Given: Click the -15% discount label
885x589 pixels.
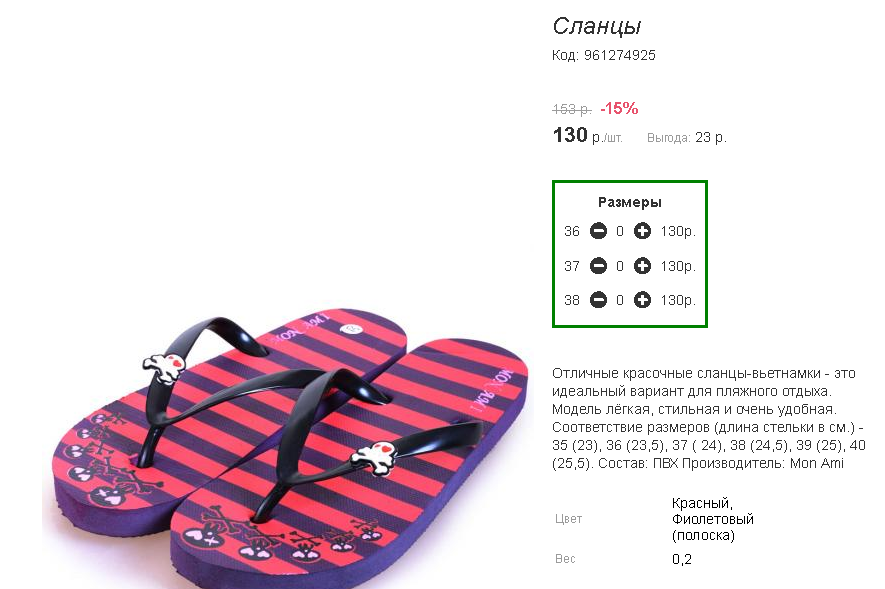Looking at the screenshot, I should (619, 108).
